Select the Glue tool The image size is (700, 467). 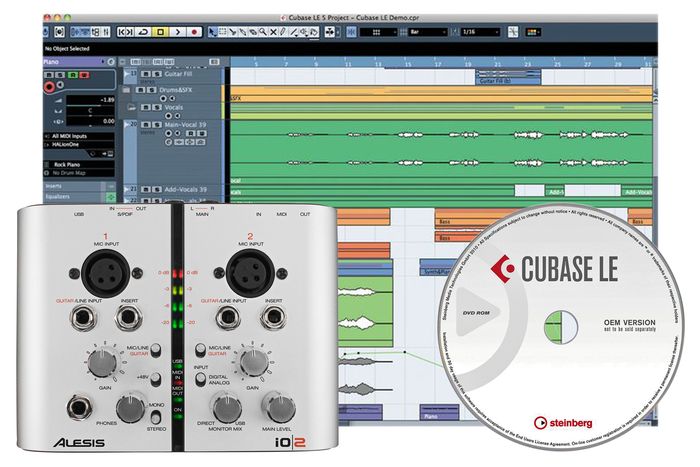pos(242,32)
